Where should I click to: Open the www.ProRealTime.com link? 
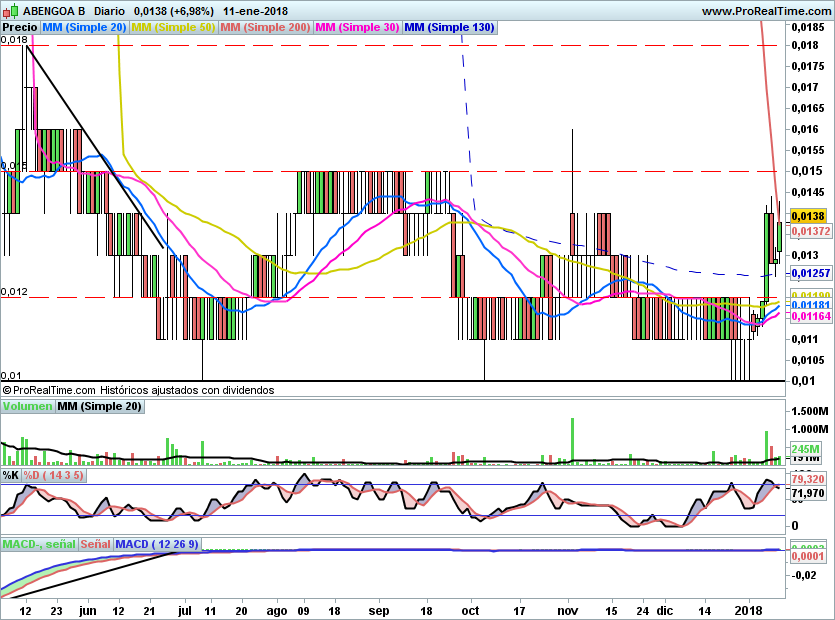coord(766,11)
